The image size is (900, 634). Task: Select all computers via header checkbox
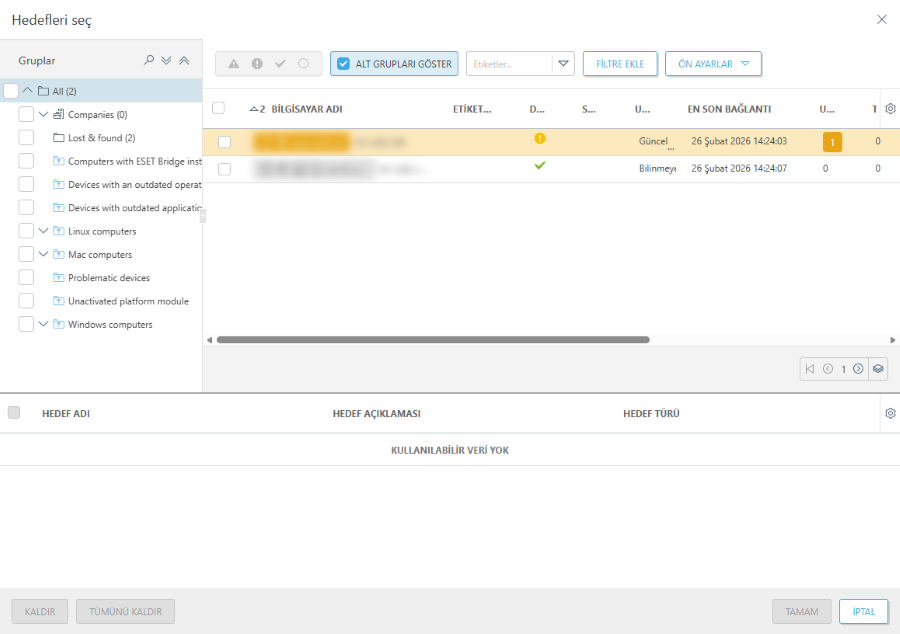(x=219, y=108)
